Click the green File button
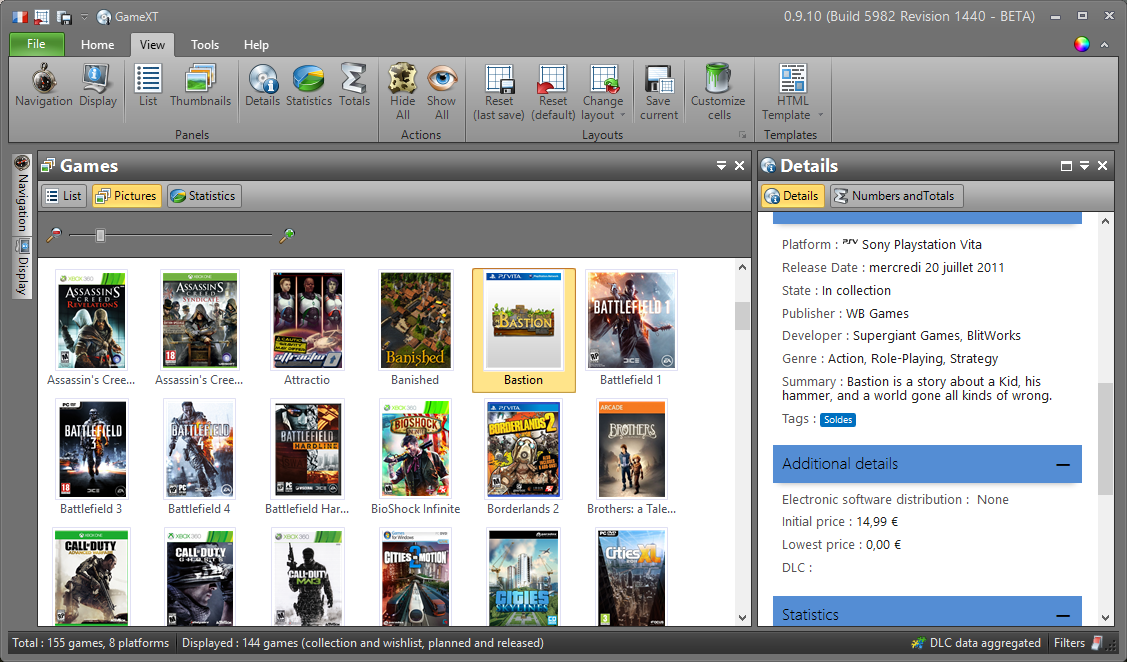Viewport: 1127px width, 662px height. click(37, 44)
